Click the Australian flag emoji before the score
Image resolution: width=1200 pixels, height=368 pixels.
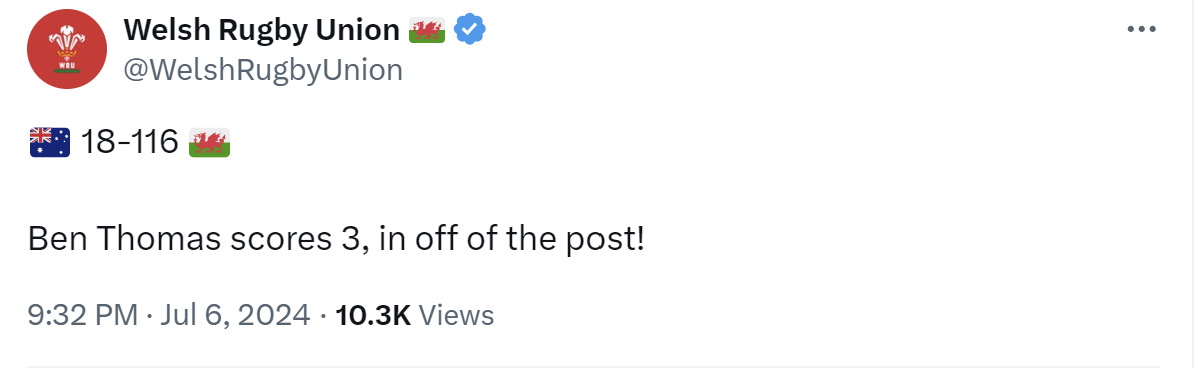(49, 143)
